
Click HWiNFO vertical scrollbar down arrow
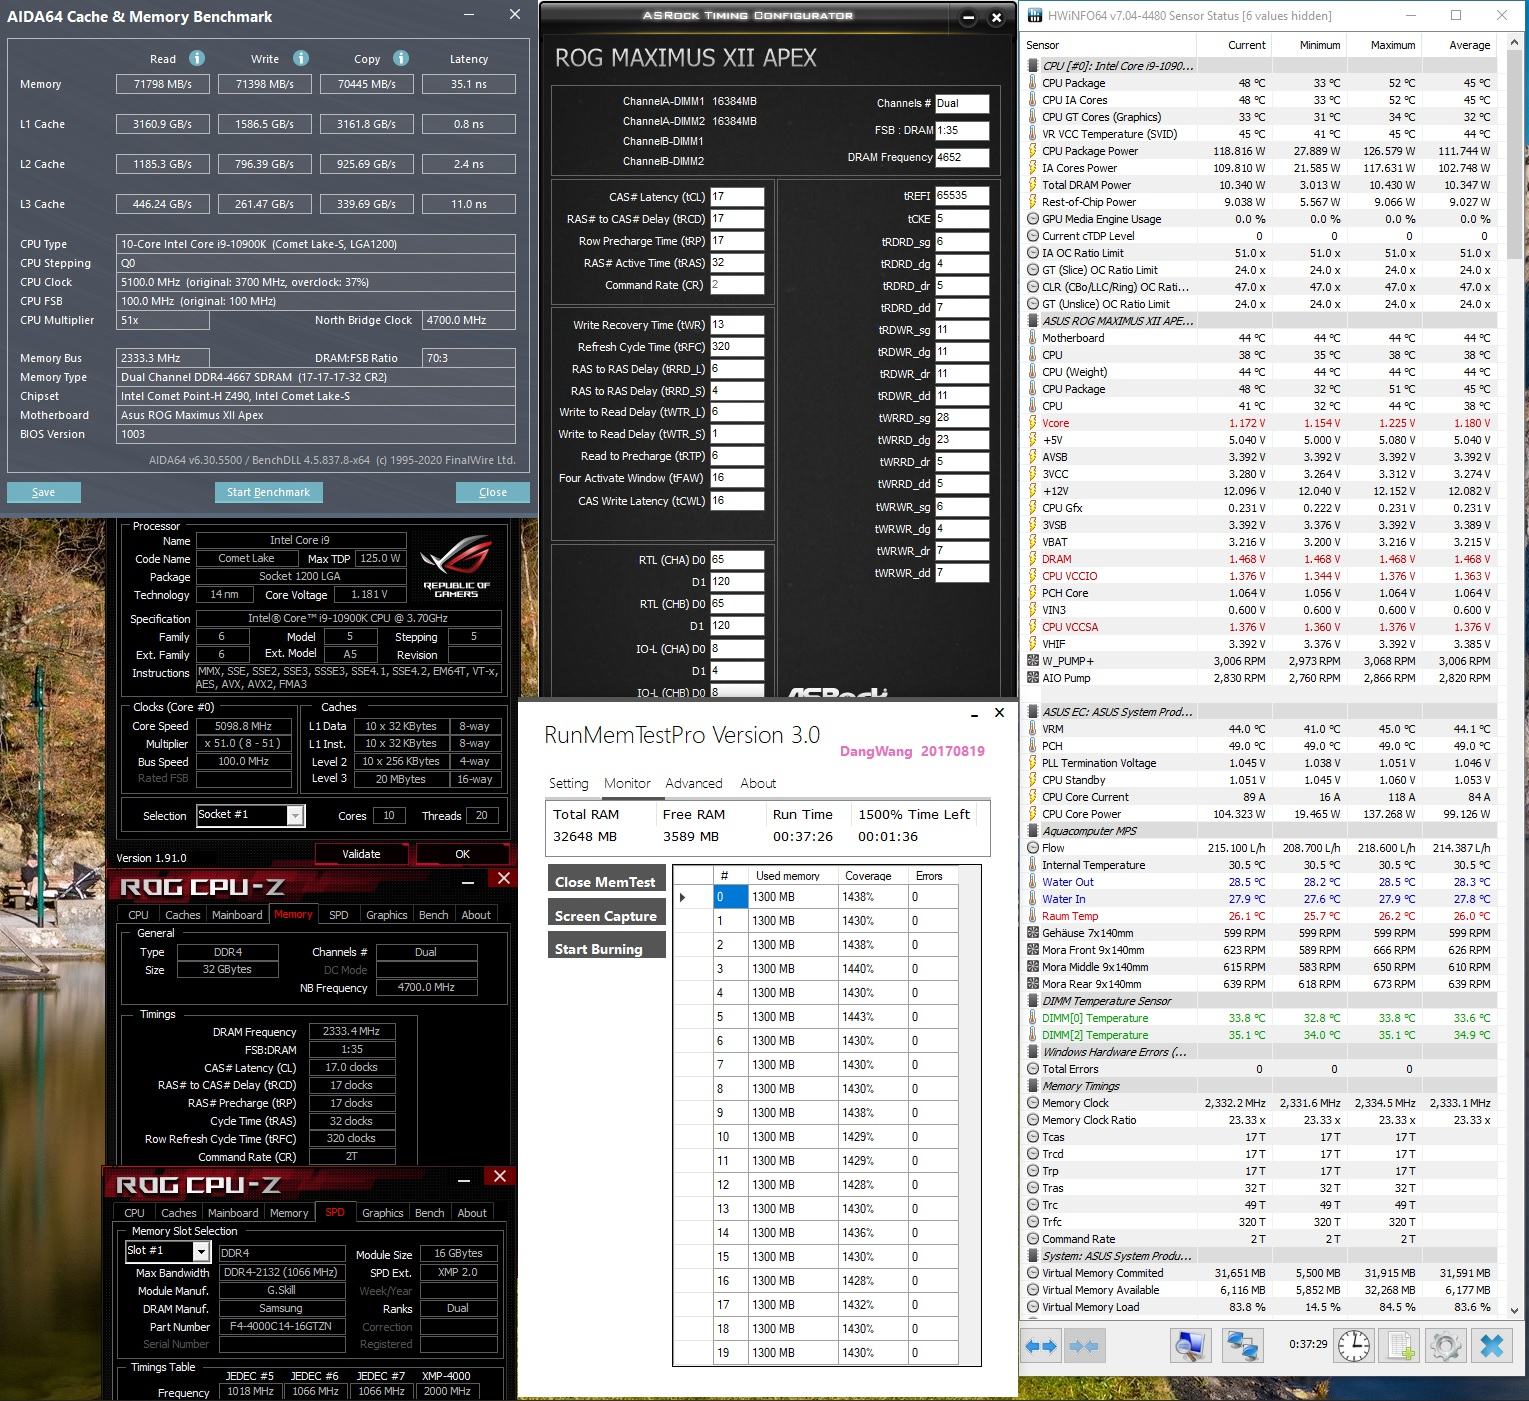[x=1516, y=1309]
